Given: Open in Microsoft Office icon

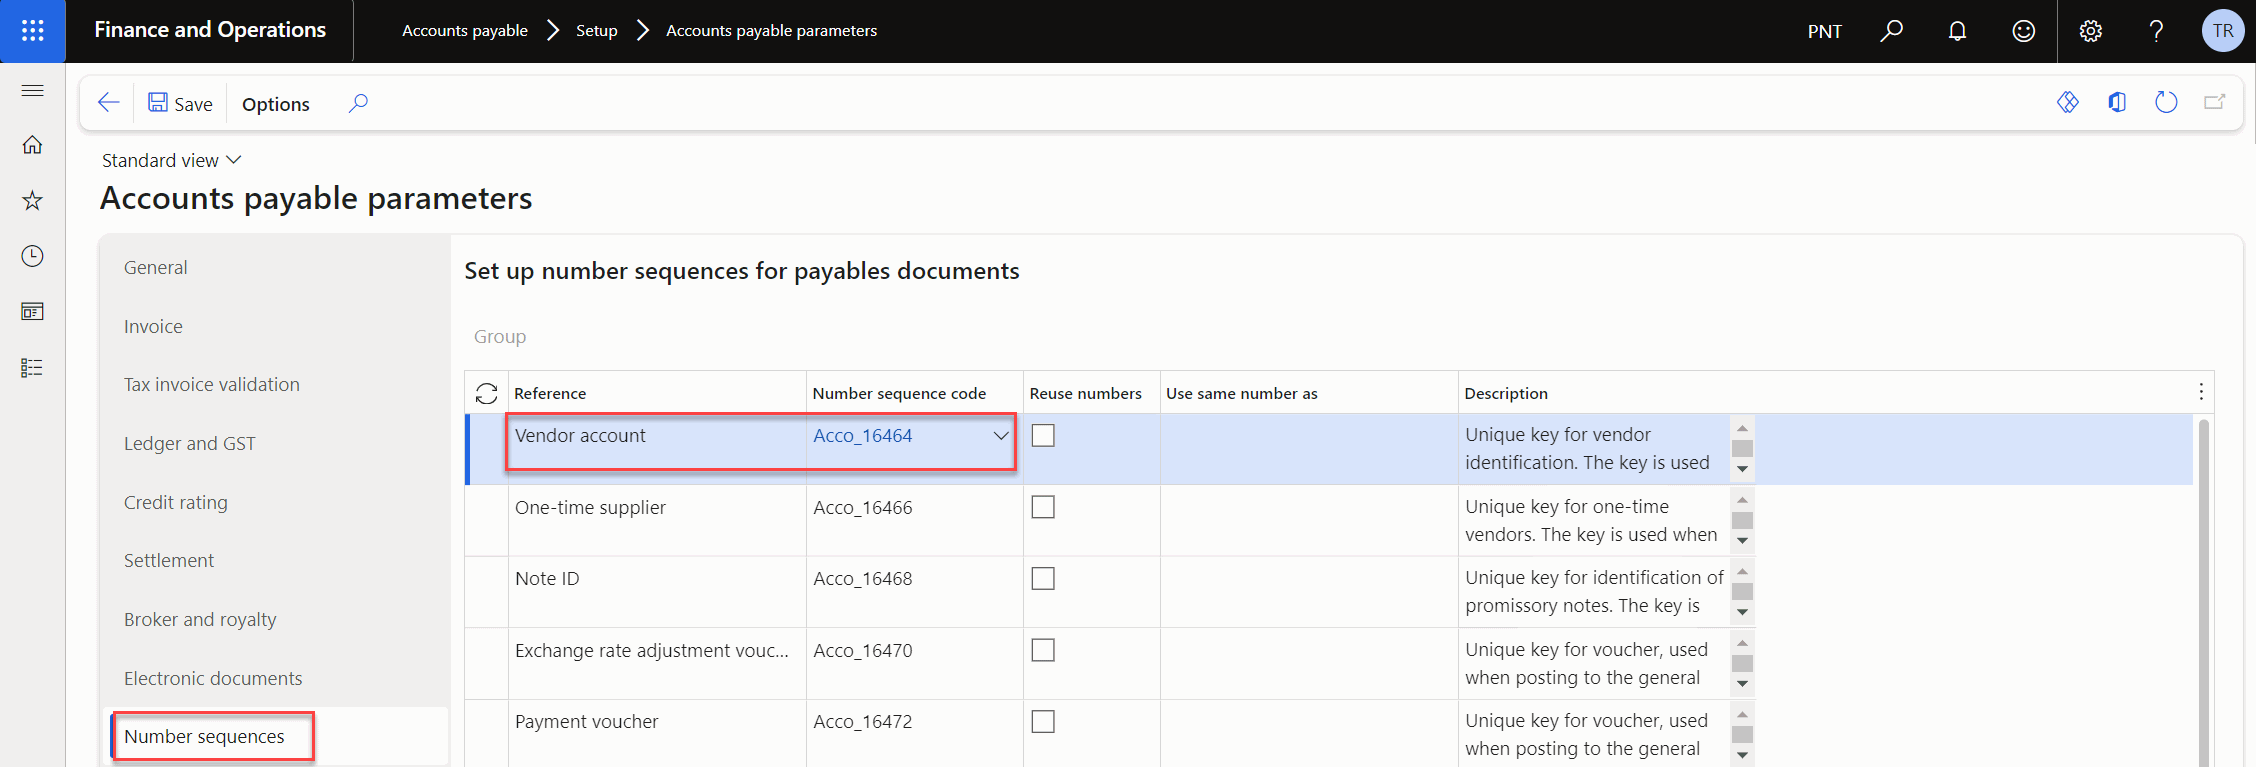Looking at the screenshot, I should click(2117, 102).
